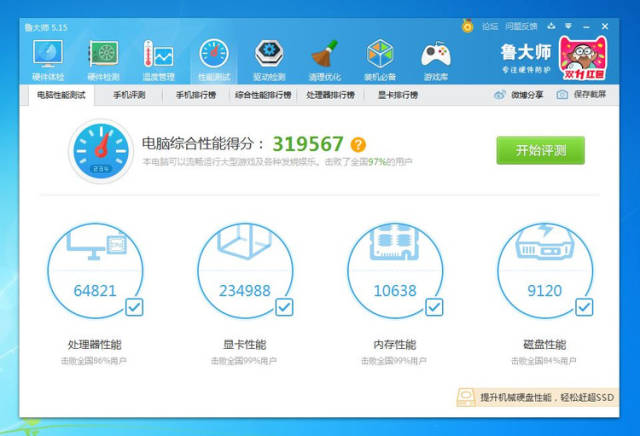Click the overall score 319567
The height and width of the screenshot is (436, 640).
308,144
